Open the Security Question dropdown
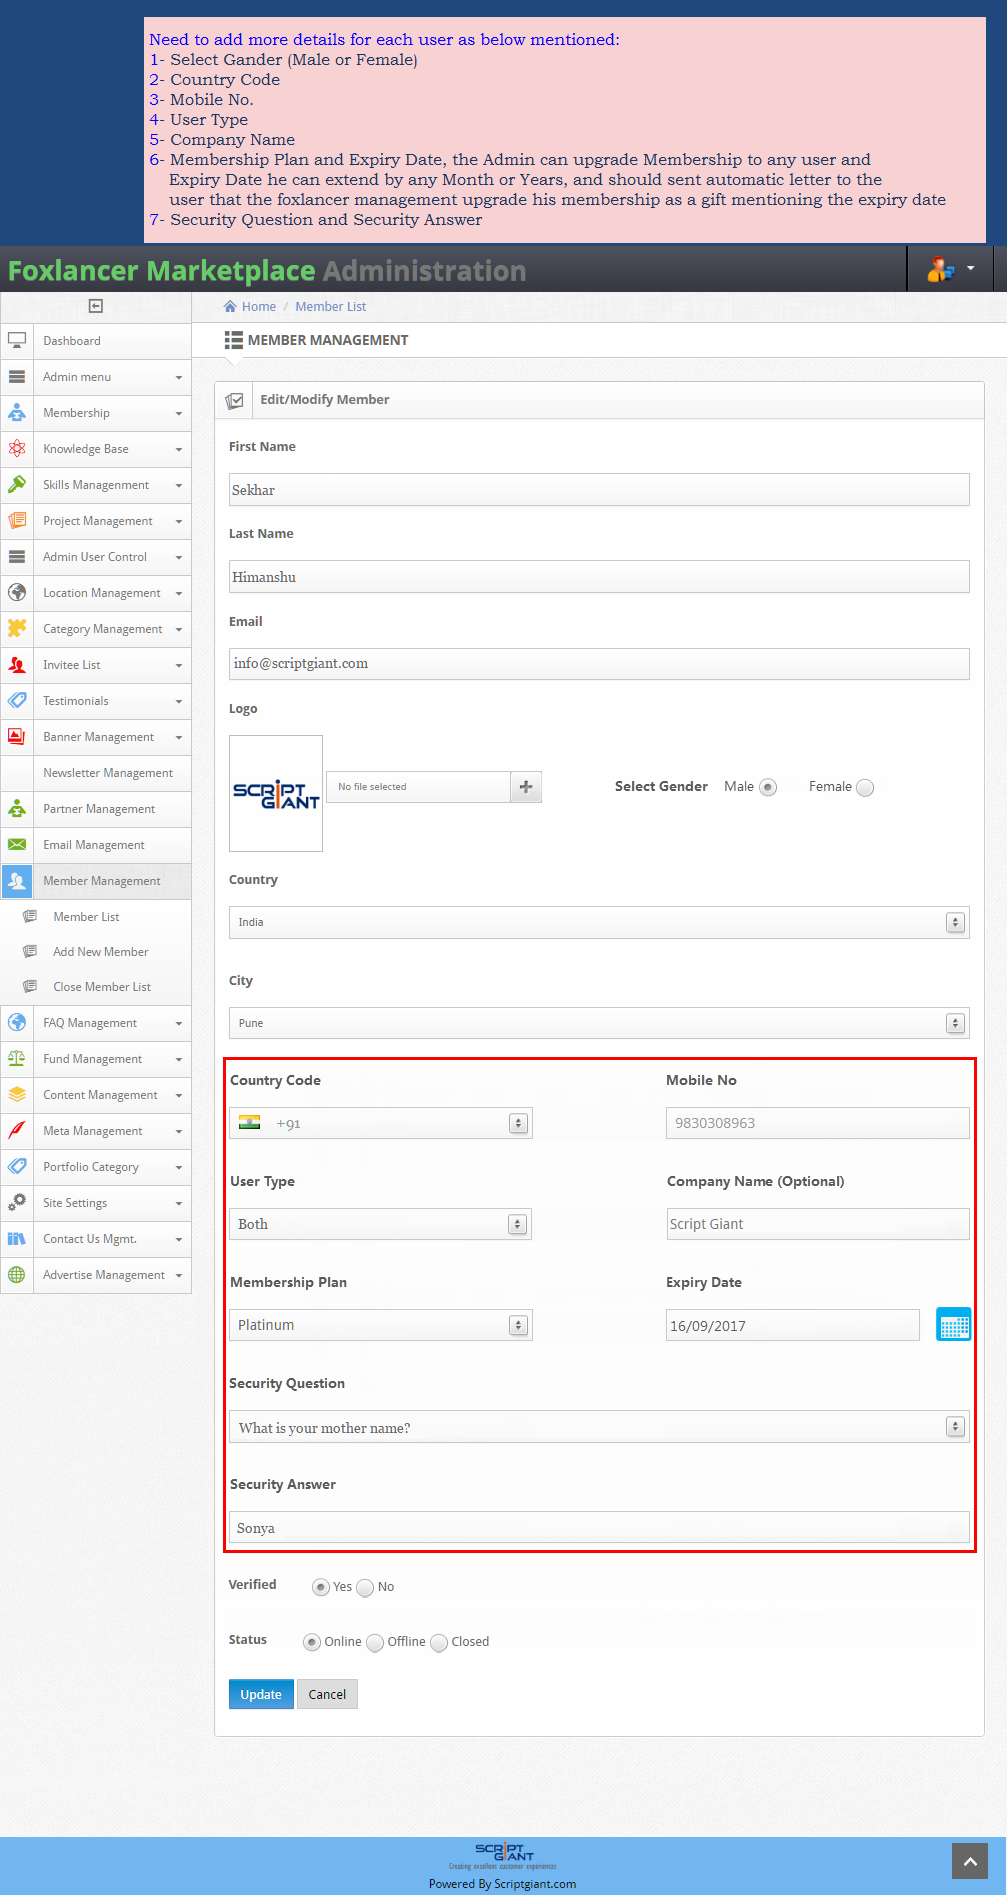 (x=599, y=1427)
